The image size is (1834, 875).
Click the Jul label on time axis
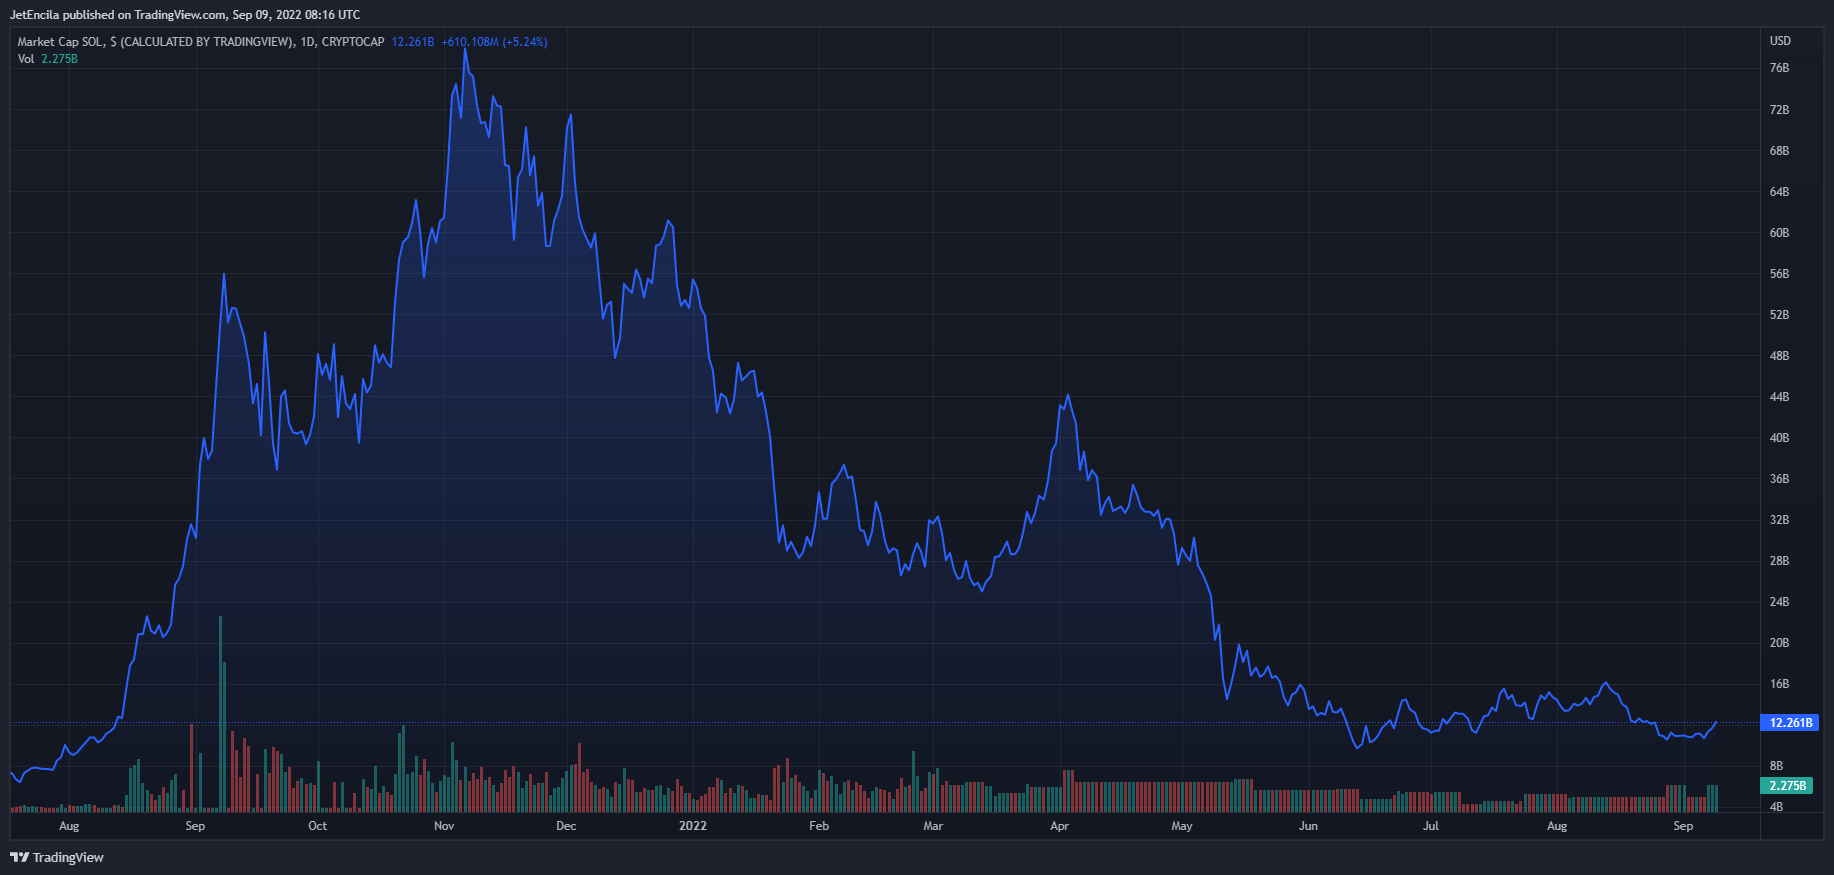click(x=1431, y=826)
